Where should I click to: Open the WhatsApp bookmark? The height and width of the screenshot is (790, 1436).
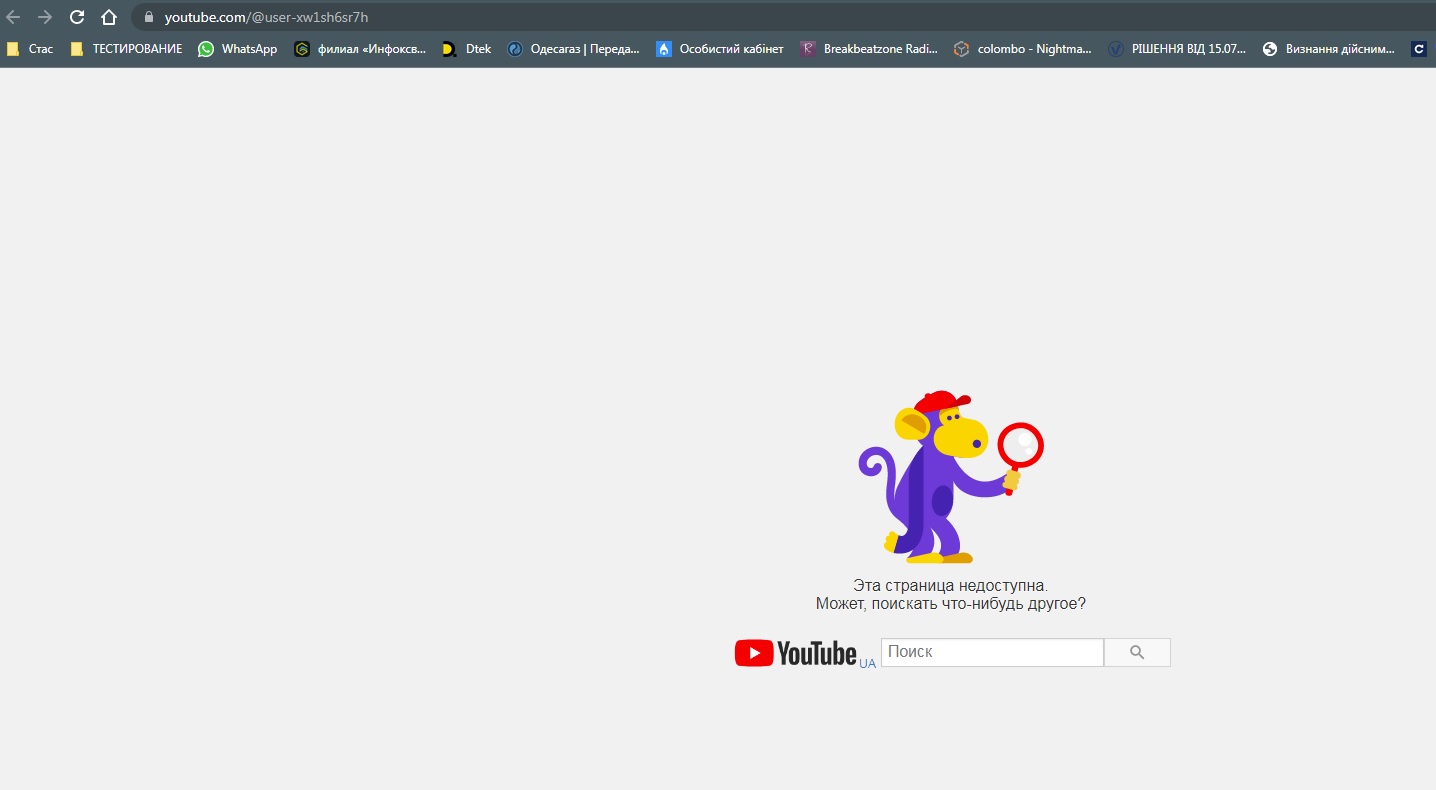[x=238, y=49]
